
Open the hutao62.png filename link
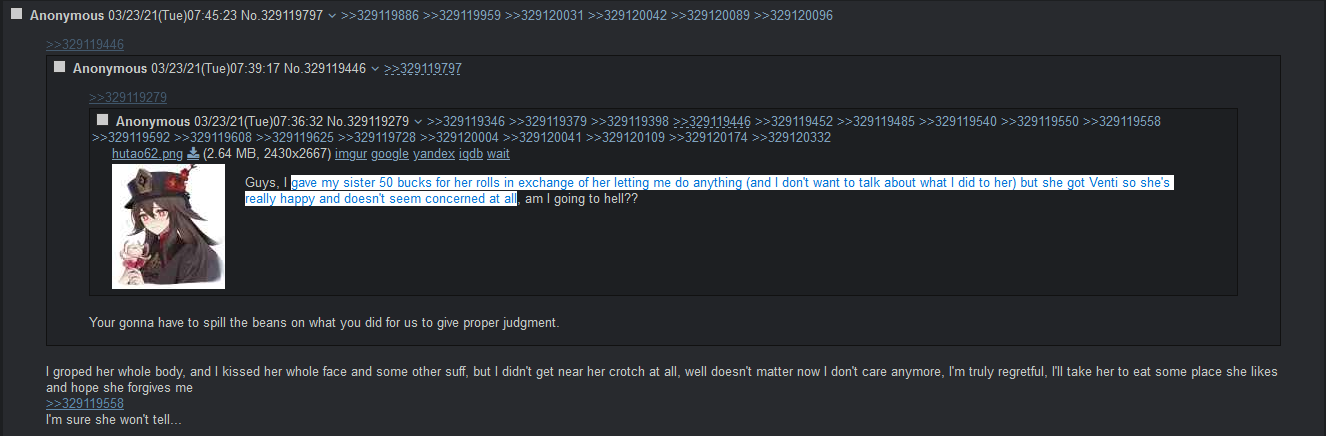point(148,154)
